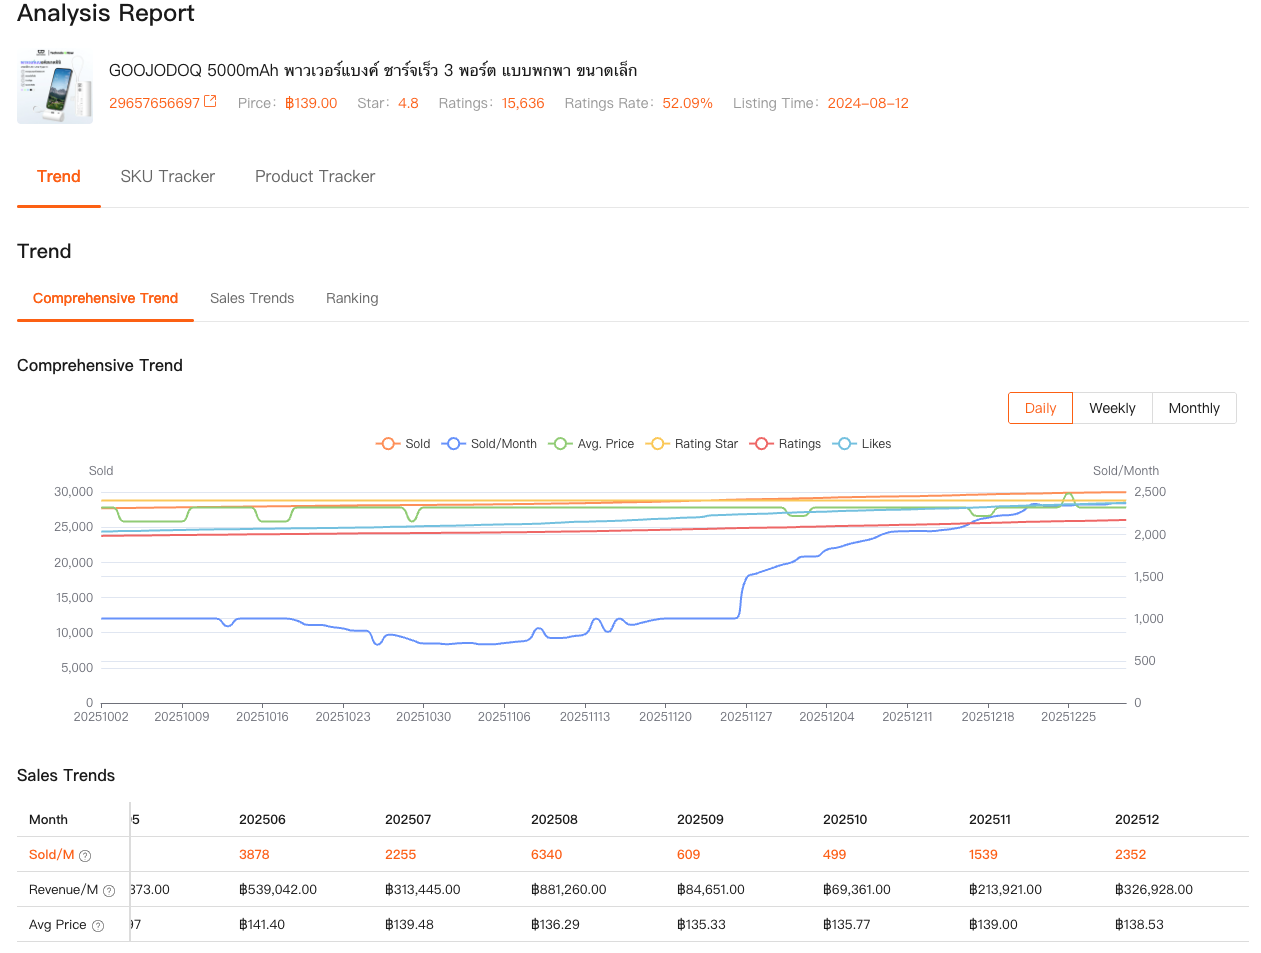Click the Avg Price help question icon
This screenshot has width=1261, height=953.
pos(98,926)
